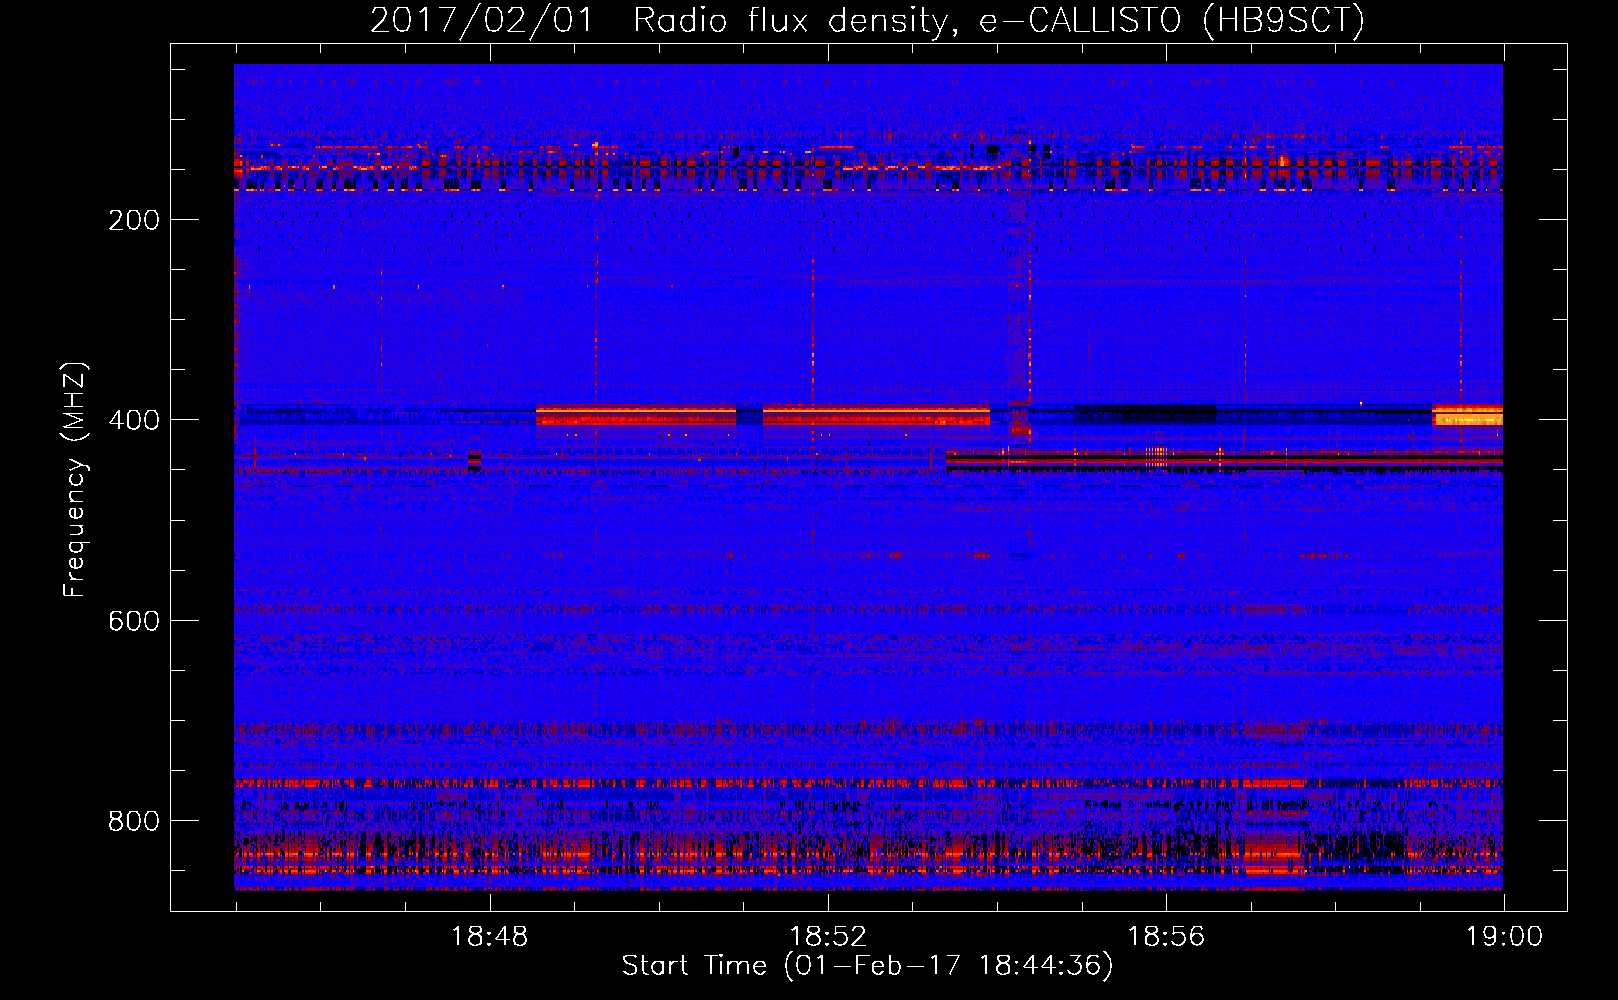This screenshot has width=1618, height=1000.
Task: Click the 18:52 time tick label
Action: coord(828,937)
